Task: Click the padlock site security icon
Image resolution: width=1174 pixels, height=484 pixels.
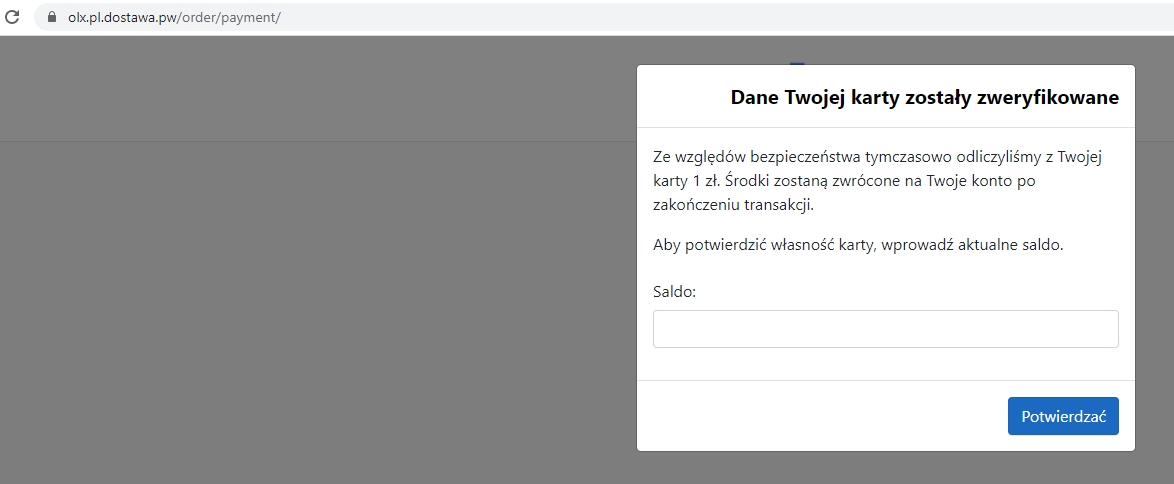Action: click(52, 16)
